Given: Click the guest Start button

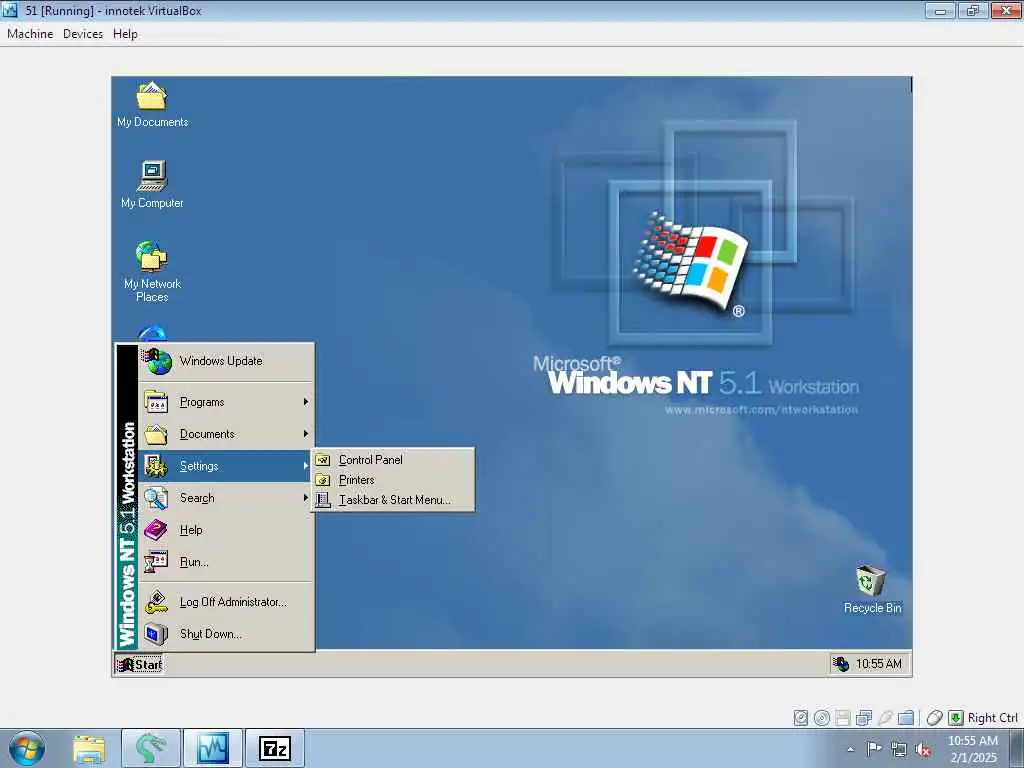Looking at the screenshot, I should pyautogui.click(x=138, y=664).
